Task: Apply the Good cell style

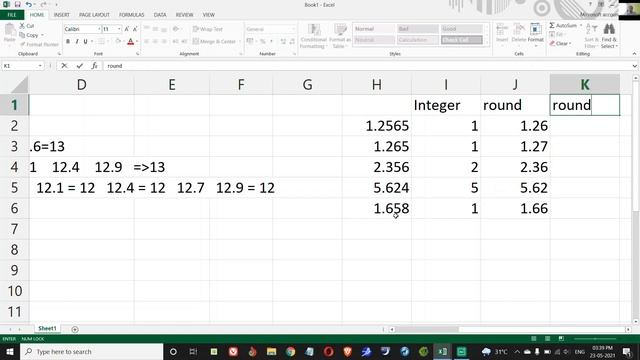Action: 462,29
